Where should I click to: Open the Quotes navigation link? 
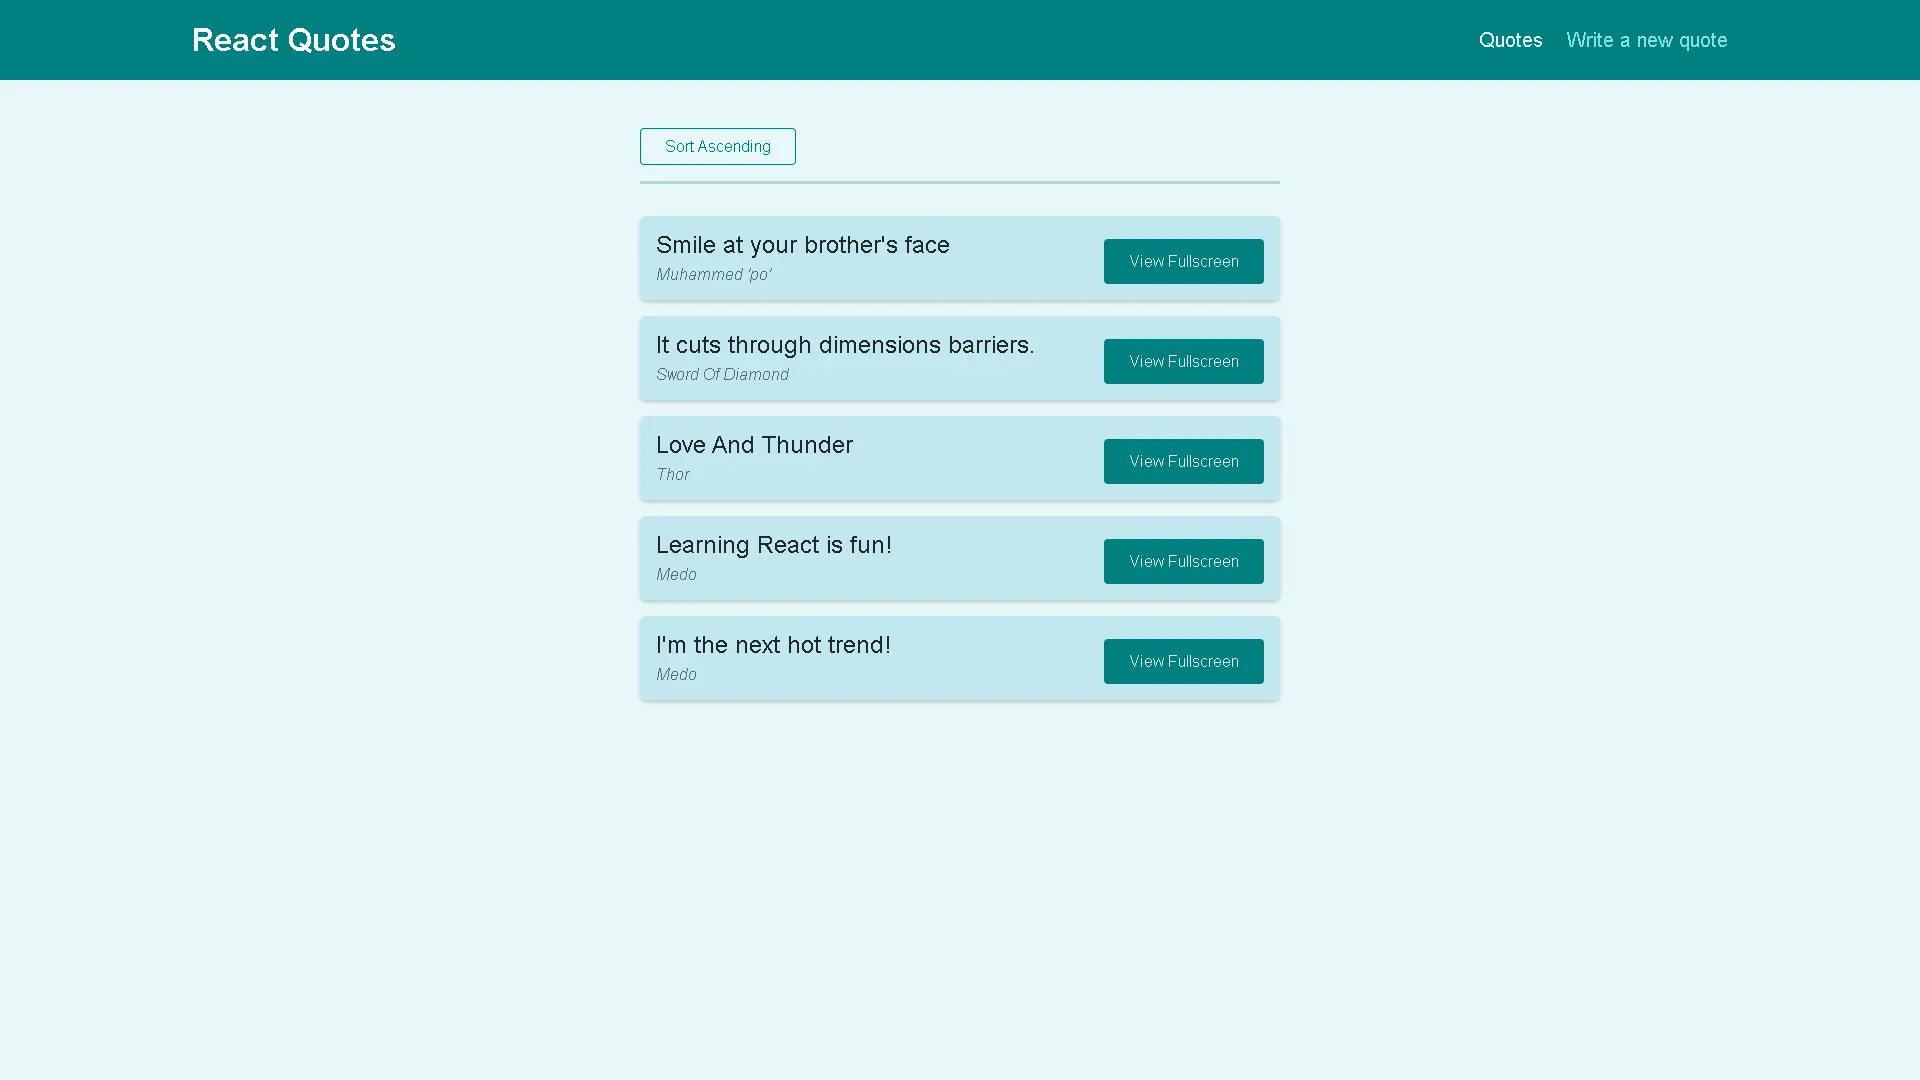1510,40
